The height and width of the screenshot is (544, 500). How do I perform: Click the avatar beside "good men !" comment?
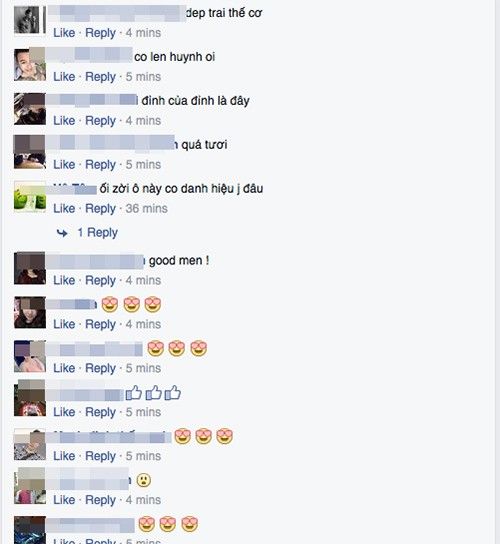pos(30,268)
